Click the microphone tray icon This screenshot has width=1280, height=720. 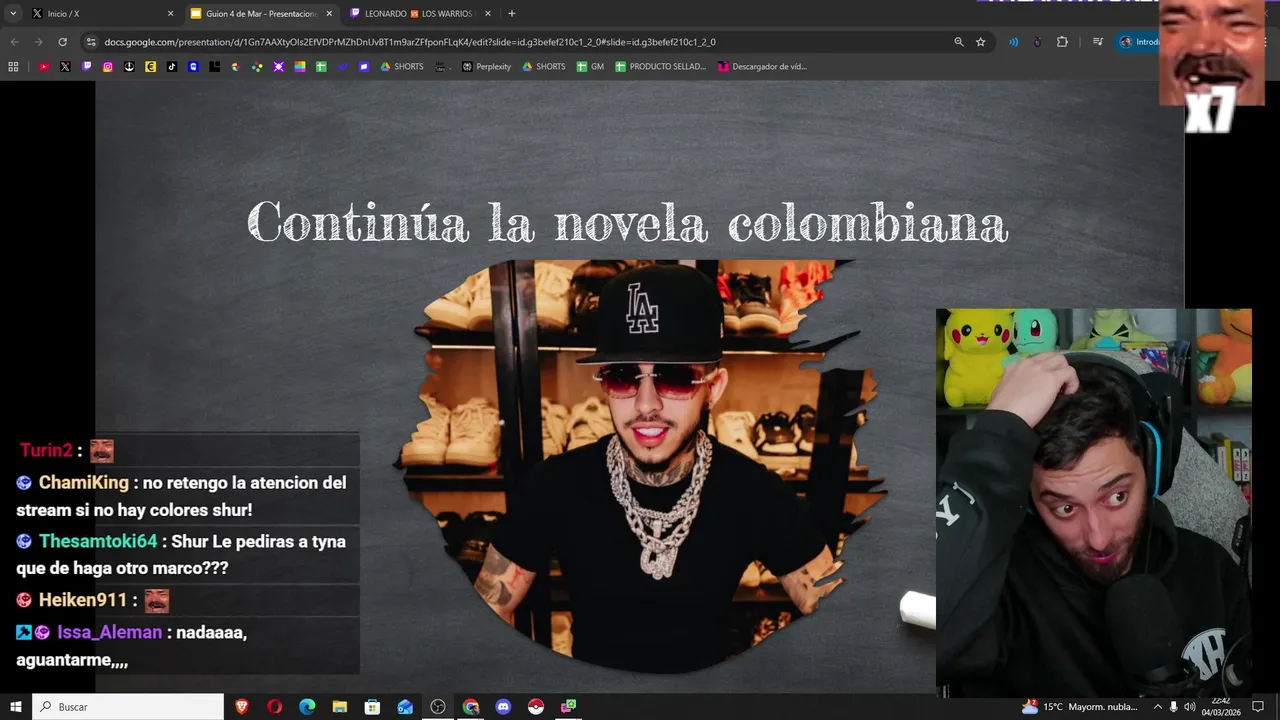pyautogui.click(x=1174, y=707)
